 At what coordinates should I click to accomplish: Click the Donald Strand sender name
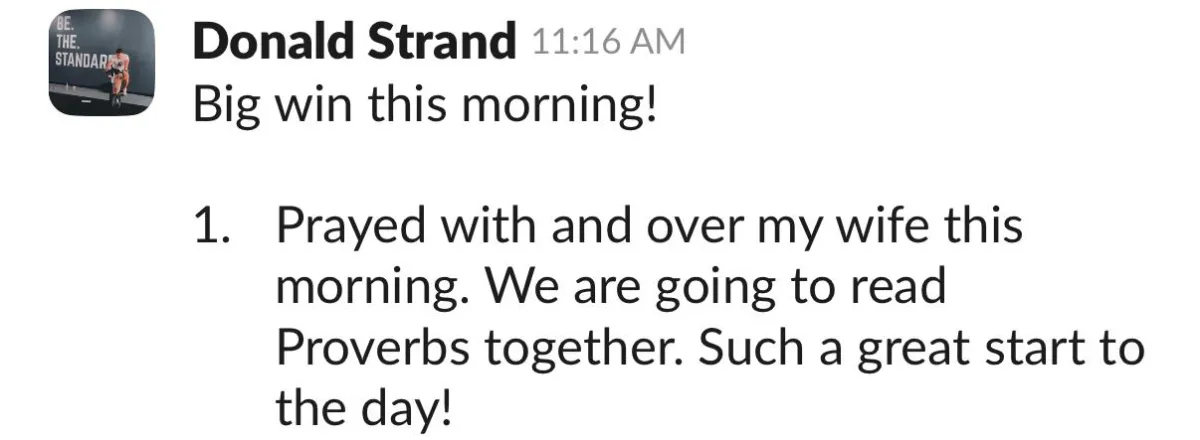pyautogui.click(x=354, y=40)
